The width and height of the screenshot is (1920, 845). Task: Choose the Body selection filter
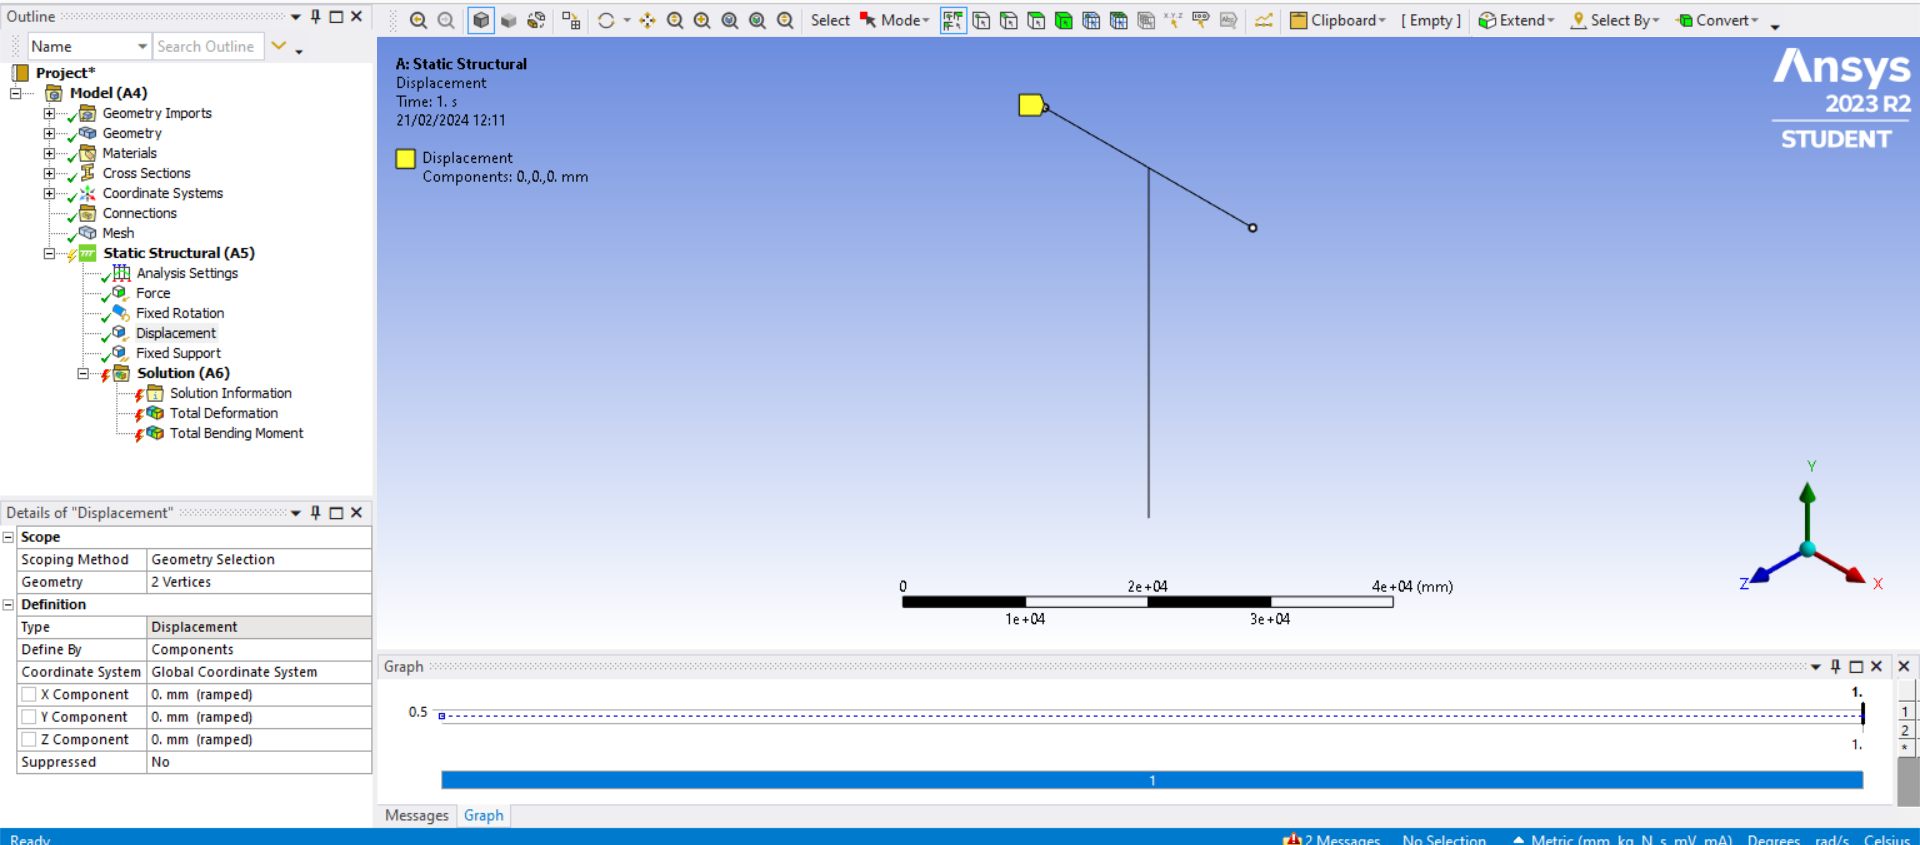click(1064, 20)
